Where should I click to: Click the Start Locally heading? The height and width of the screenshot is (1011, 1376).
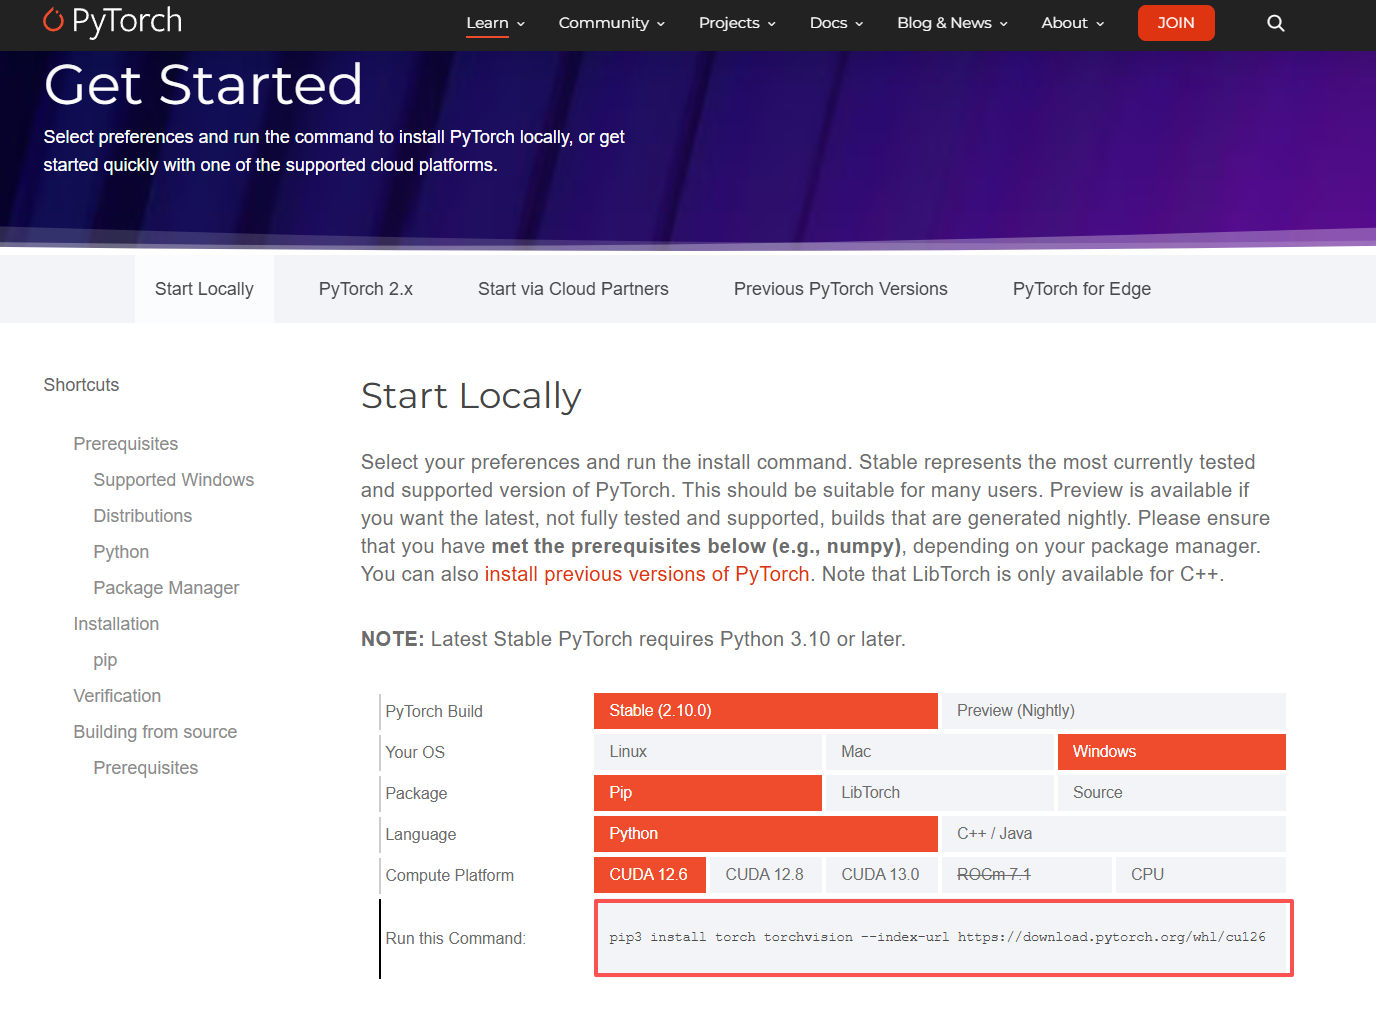click(471, 396)
